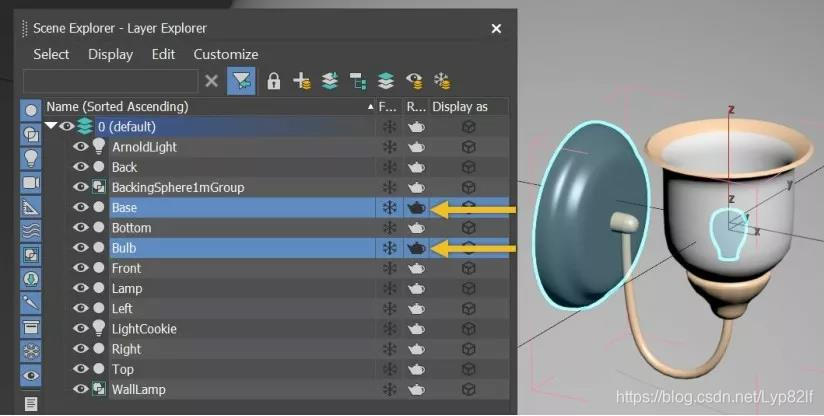Image resolution: width=824 pixels, height=416 pixels.
Task: Click the Frozen column header
Action: coord(389,107)
